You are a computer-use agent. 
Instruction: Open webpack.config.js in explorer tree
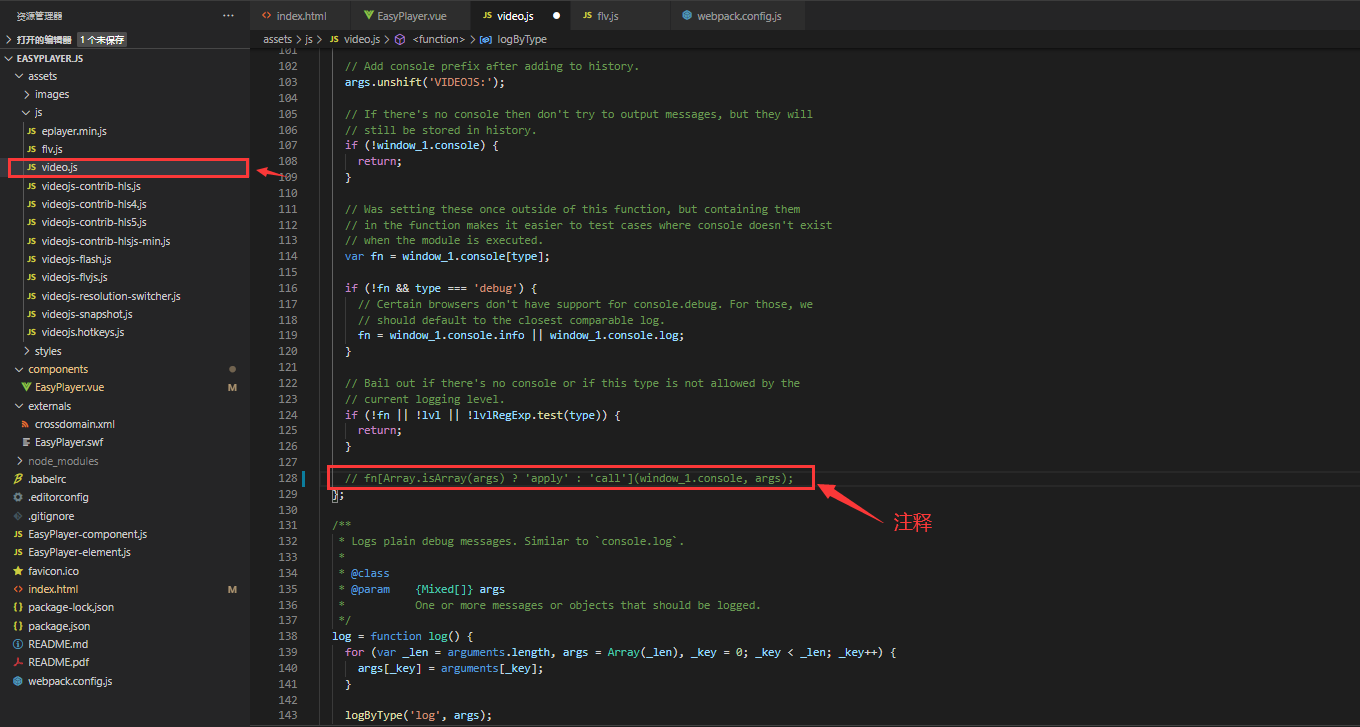pyautogui.click(x=70, y=681)
